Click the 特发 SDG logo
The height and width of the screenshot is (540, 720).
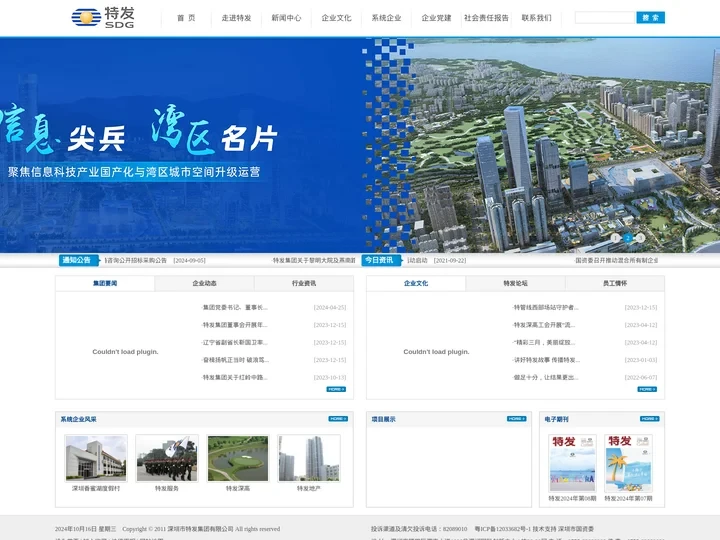point(103,17)
